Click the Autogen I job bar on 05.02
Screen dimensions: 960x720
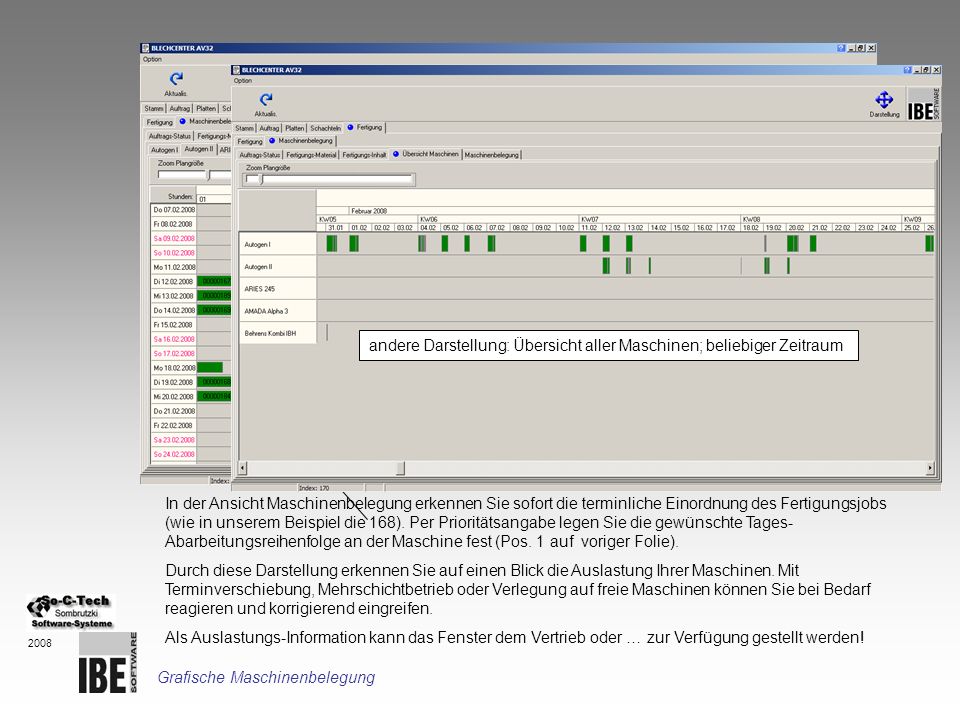445,244
